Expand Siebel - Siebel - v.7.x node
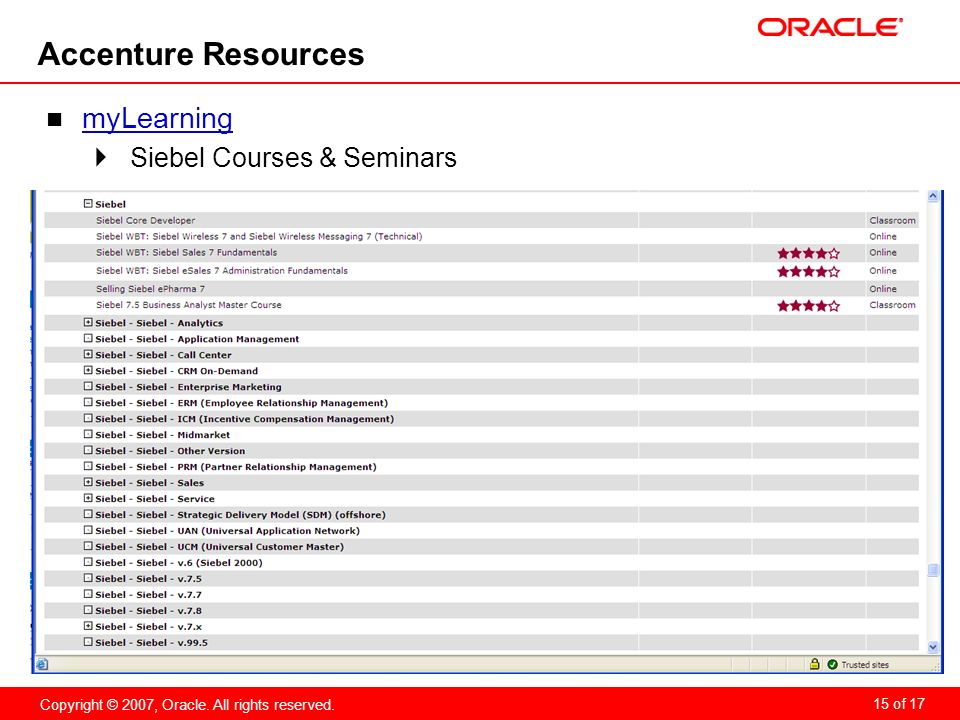960x720 pixels. (88, 626)
